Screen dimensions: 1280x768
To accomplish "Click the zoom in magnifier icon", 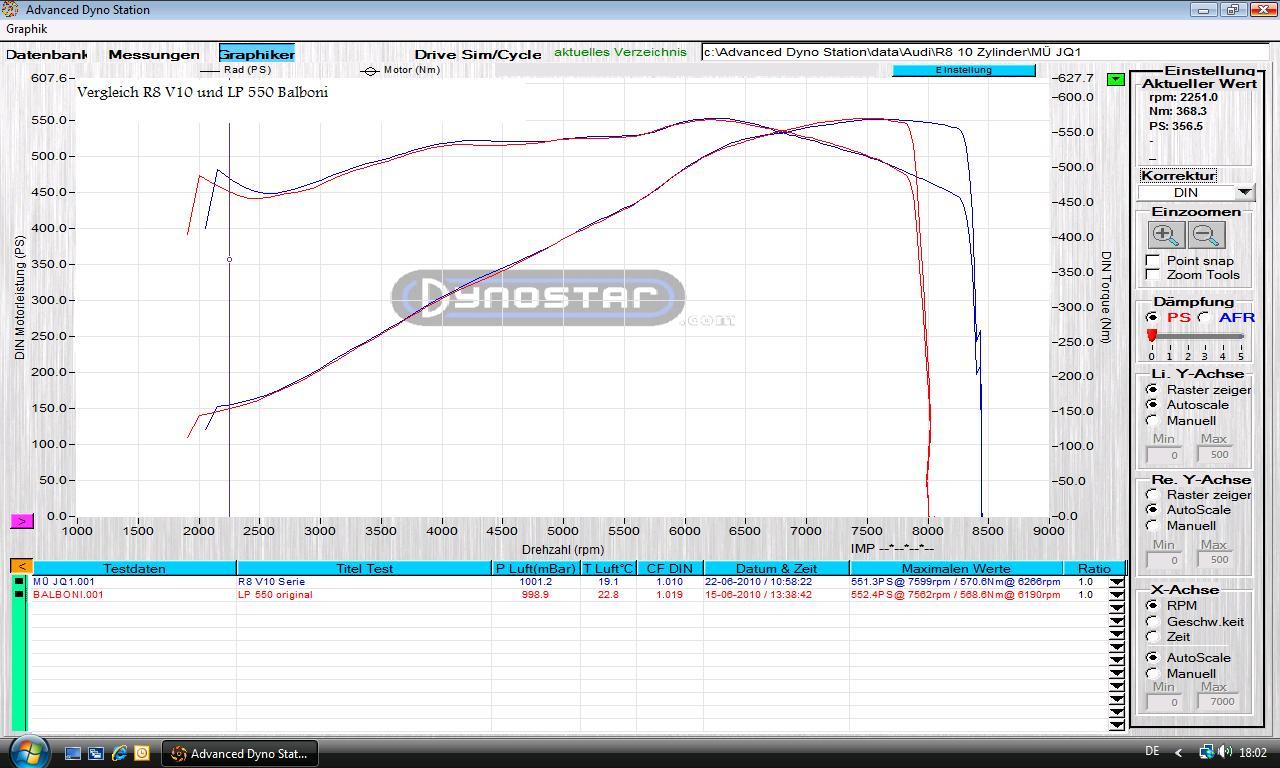I will pyautogui.click(x=1166, y=235).
